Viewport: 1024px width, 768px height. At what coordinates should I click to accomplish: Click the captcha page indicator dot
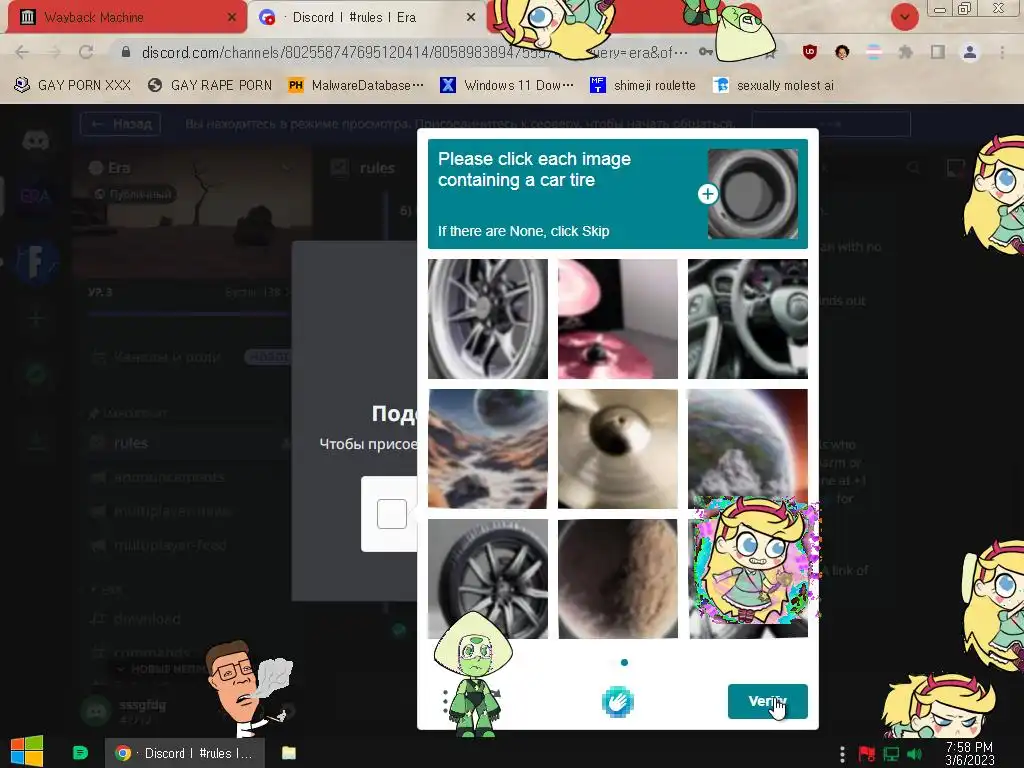(624, 662)
